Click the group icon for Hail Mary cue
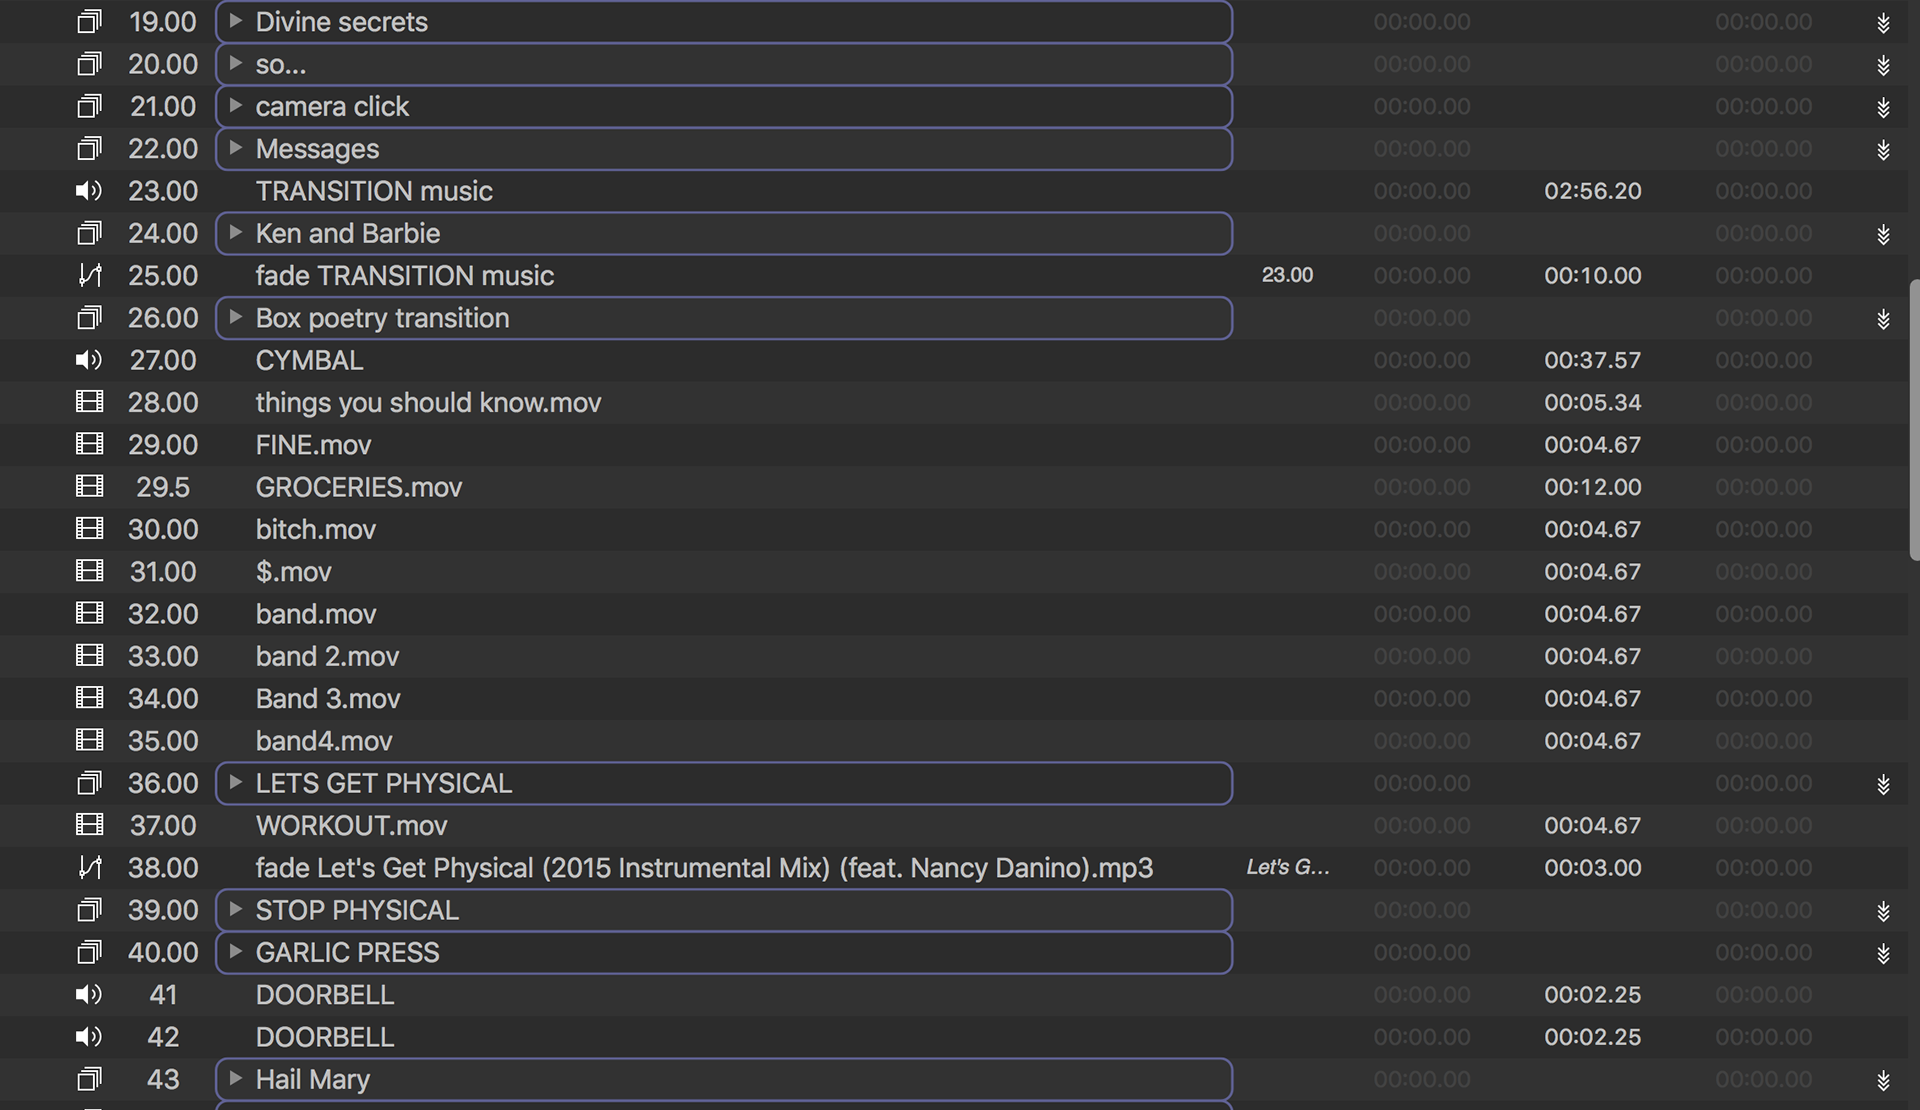Image resolution: width=1920 pixels, height=1110 pixels. [x=89, y=1079]
